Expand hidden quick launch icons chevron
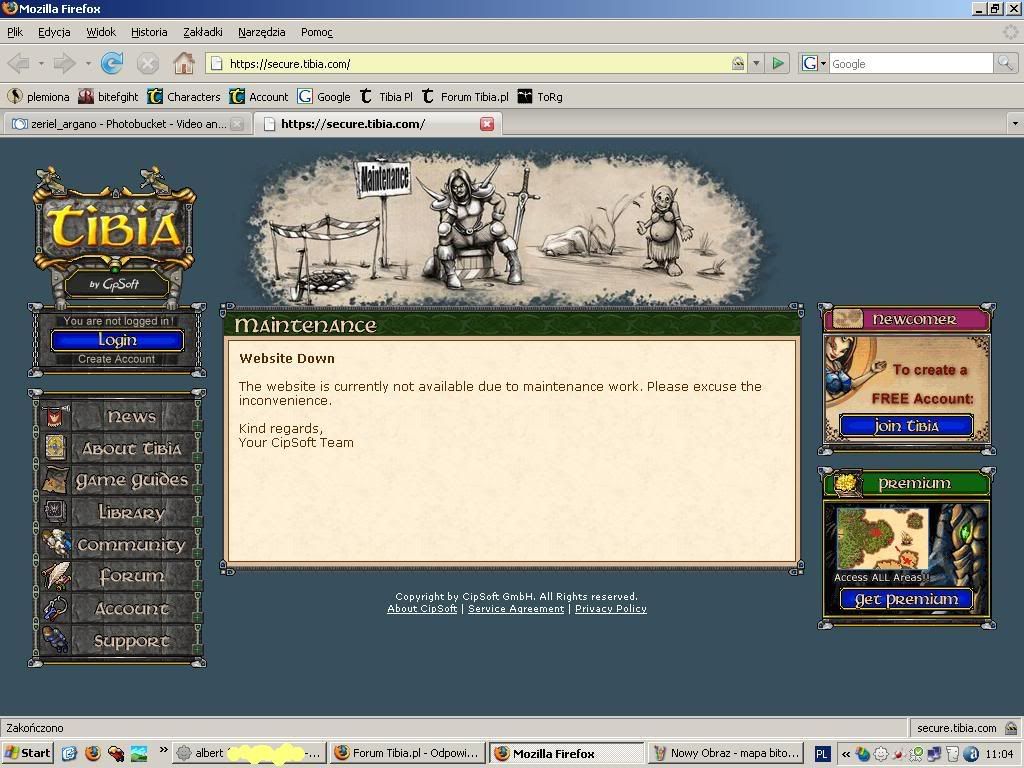Viewport: 1024px width, 768px height. [x=163, y=750]
